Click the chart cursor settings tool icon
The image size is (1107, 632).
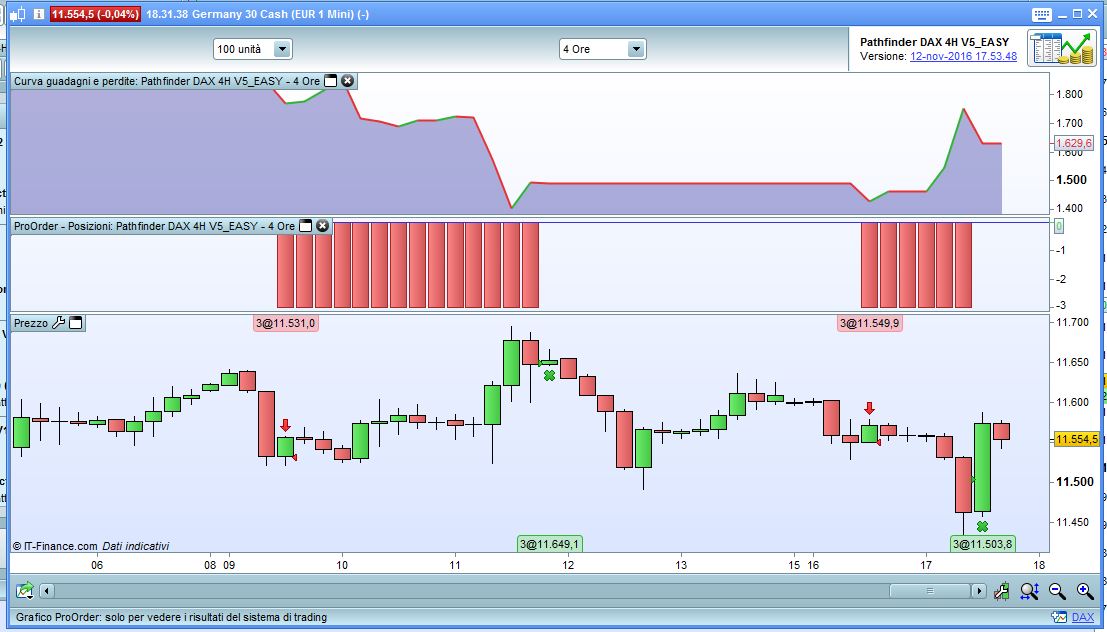click(1001, 591)
